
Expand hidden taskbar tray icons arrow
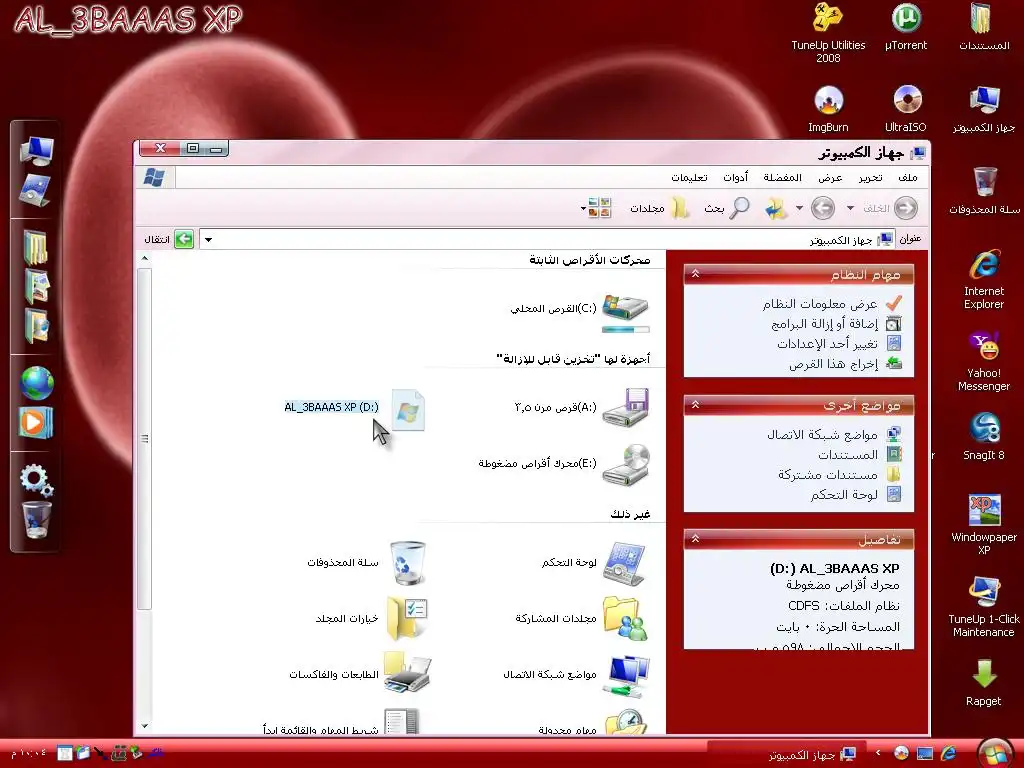pos(878,753)
